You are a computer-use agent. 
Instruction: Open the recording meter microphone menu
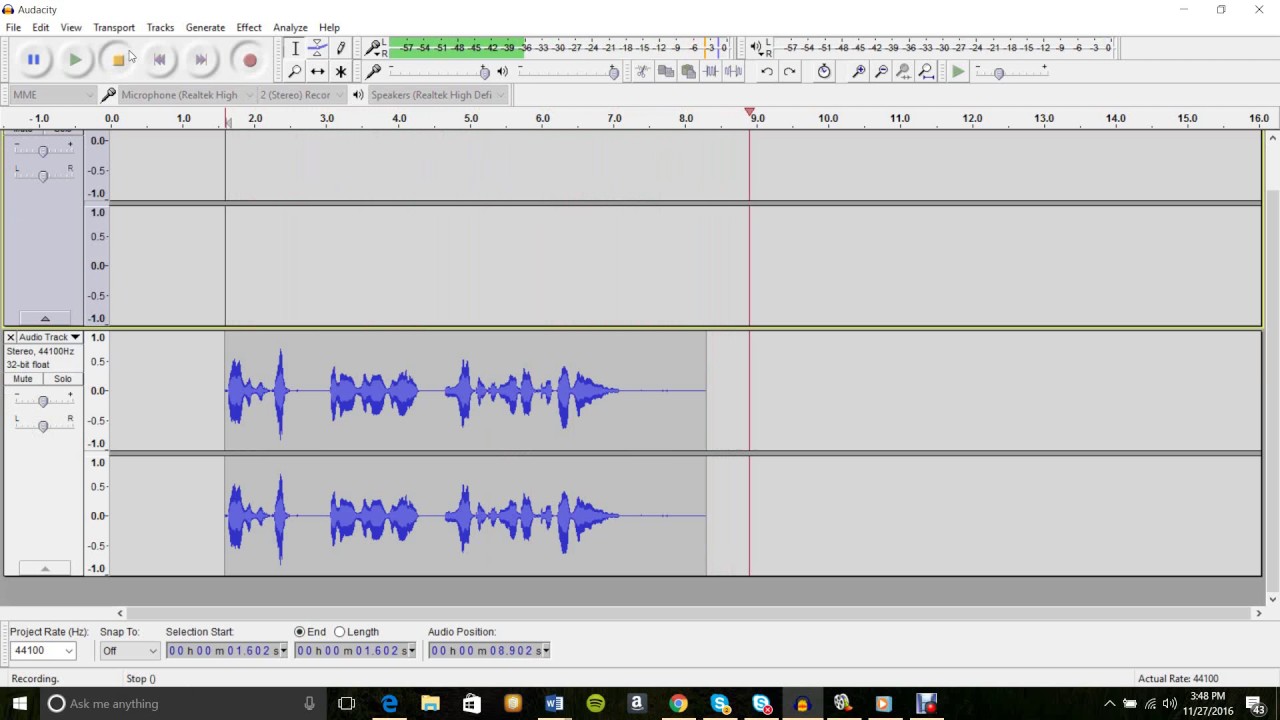375,48
